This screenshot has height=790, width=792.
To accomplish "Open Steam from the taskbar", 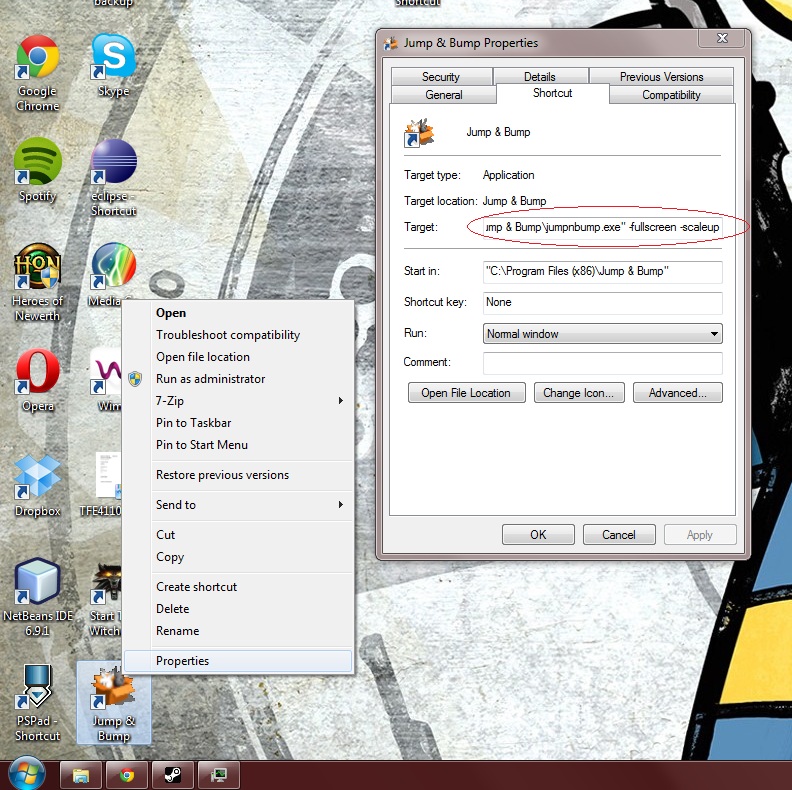I will pos(173,775).
